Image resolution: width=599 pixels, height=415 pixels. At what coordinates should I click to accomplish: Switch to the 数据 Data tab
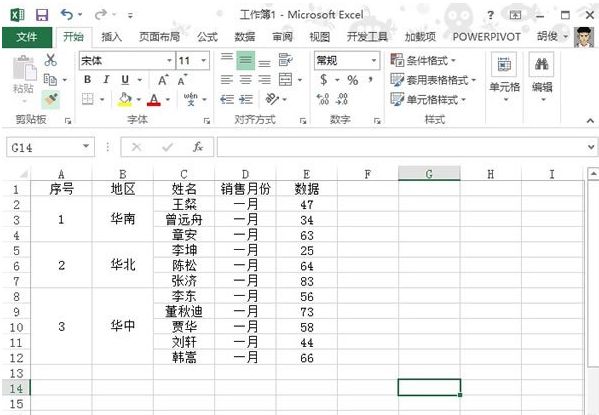tap(244, 37)
